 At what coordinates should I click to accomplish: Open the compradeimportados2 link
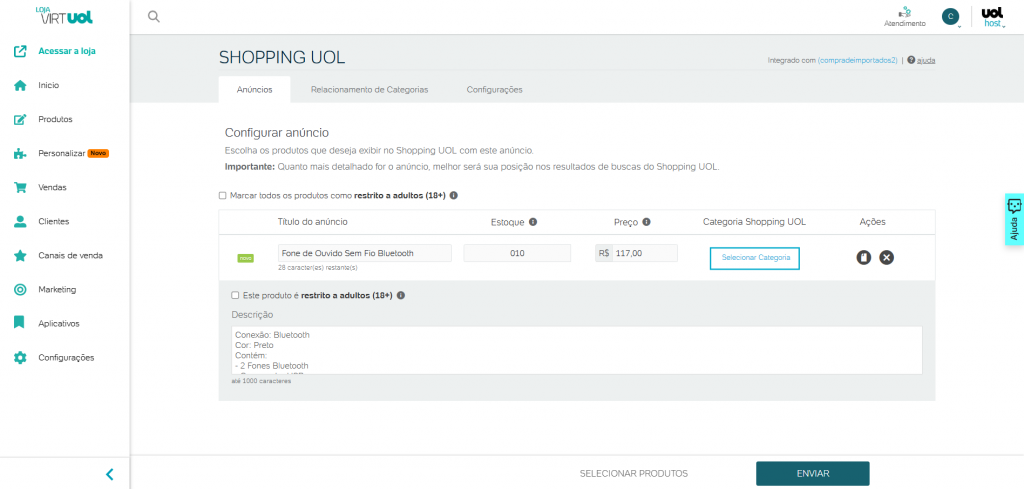[x=857, y=60]
